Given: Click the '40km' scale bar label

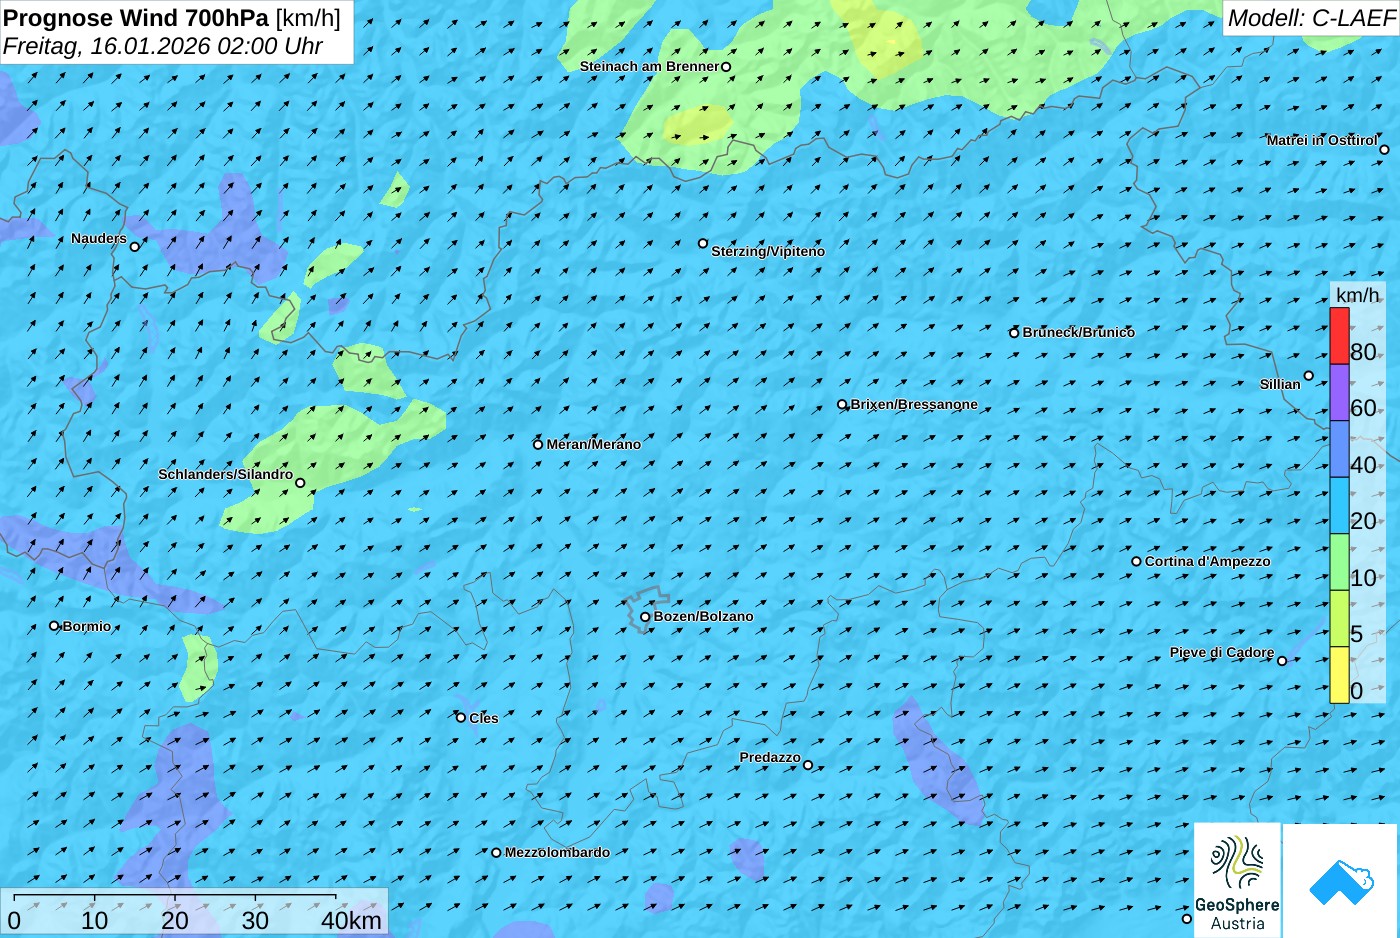Looking at the screenshot, I should [x=351, y=921].
